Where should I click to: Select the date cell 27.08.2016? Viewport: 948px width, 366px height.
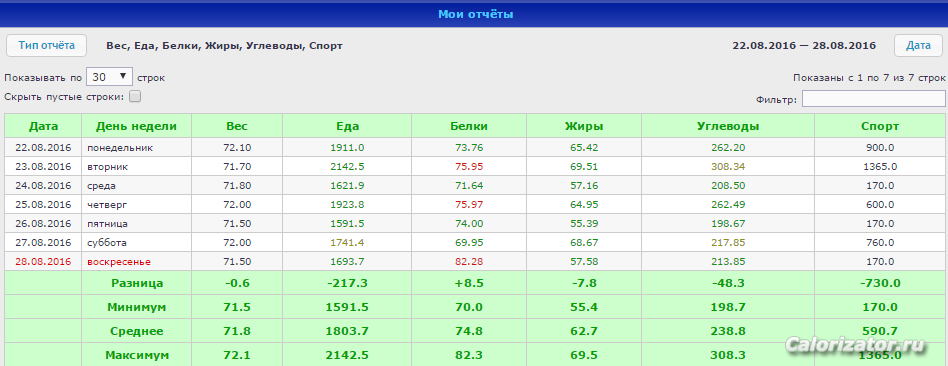44,243
